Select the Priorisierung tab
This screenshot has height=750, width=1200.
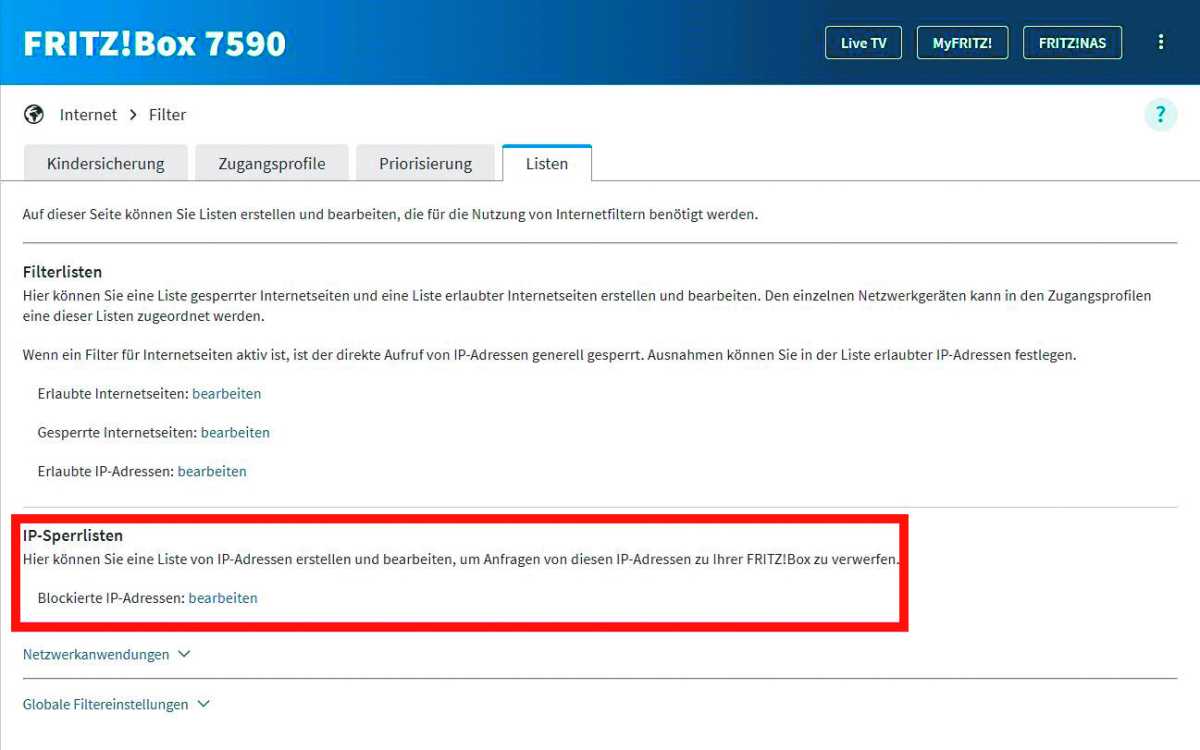[425, 164]
